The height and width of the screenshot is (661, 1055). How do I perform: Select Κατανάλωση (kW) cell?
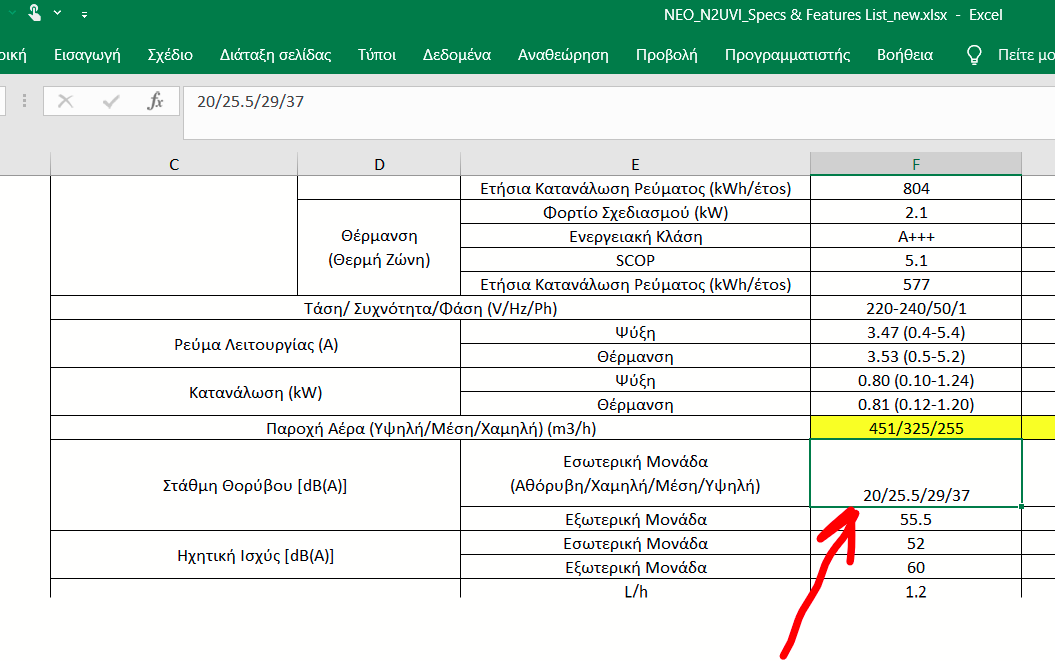tap(256, 392)
